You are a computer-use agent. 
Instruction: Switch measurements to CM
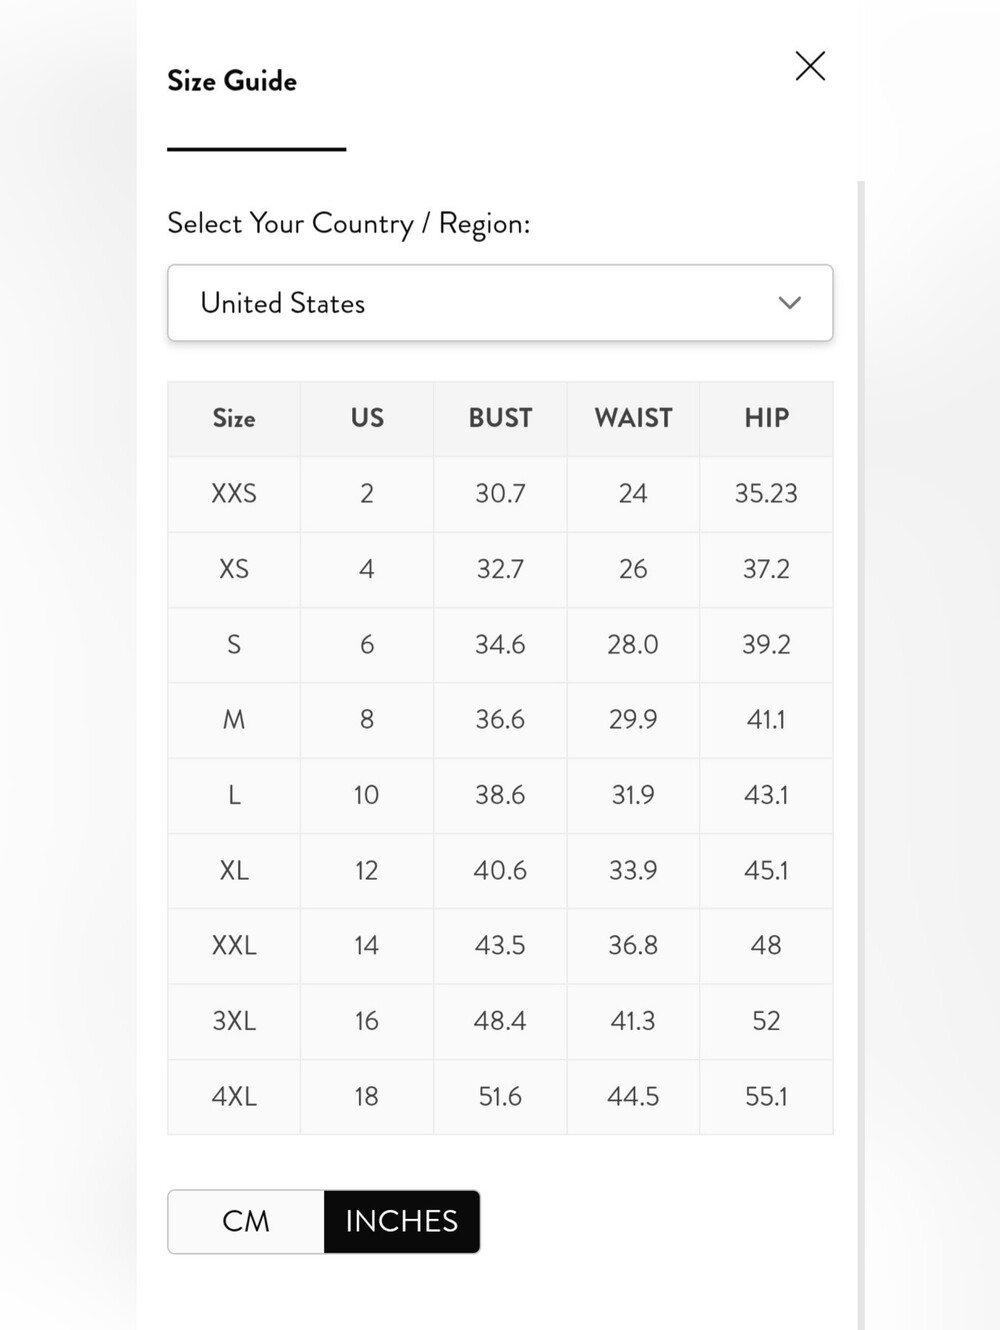(246, 1221)
